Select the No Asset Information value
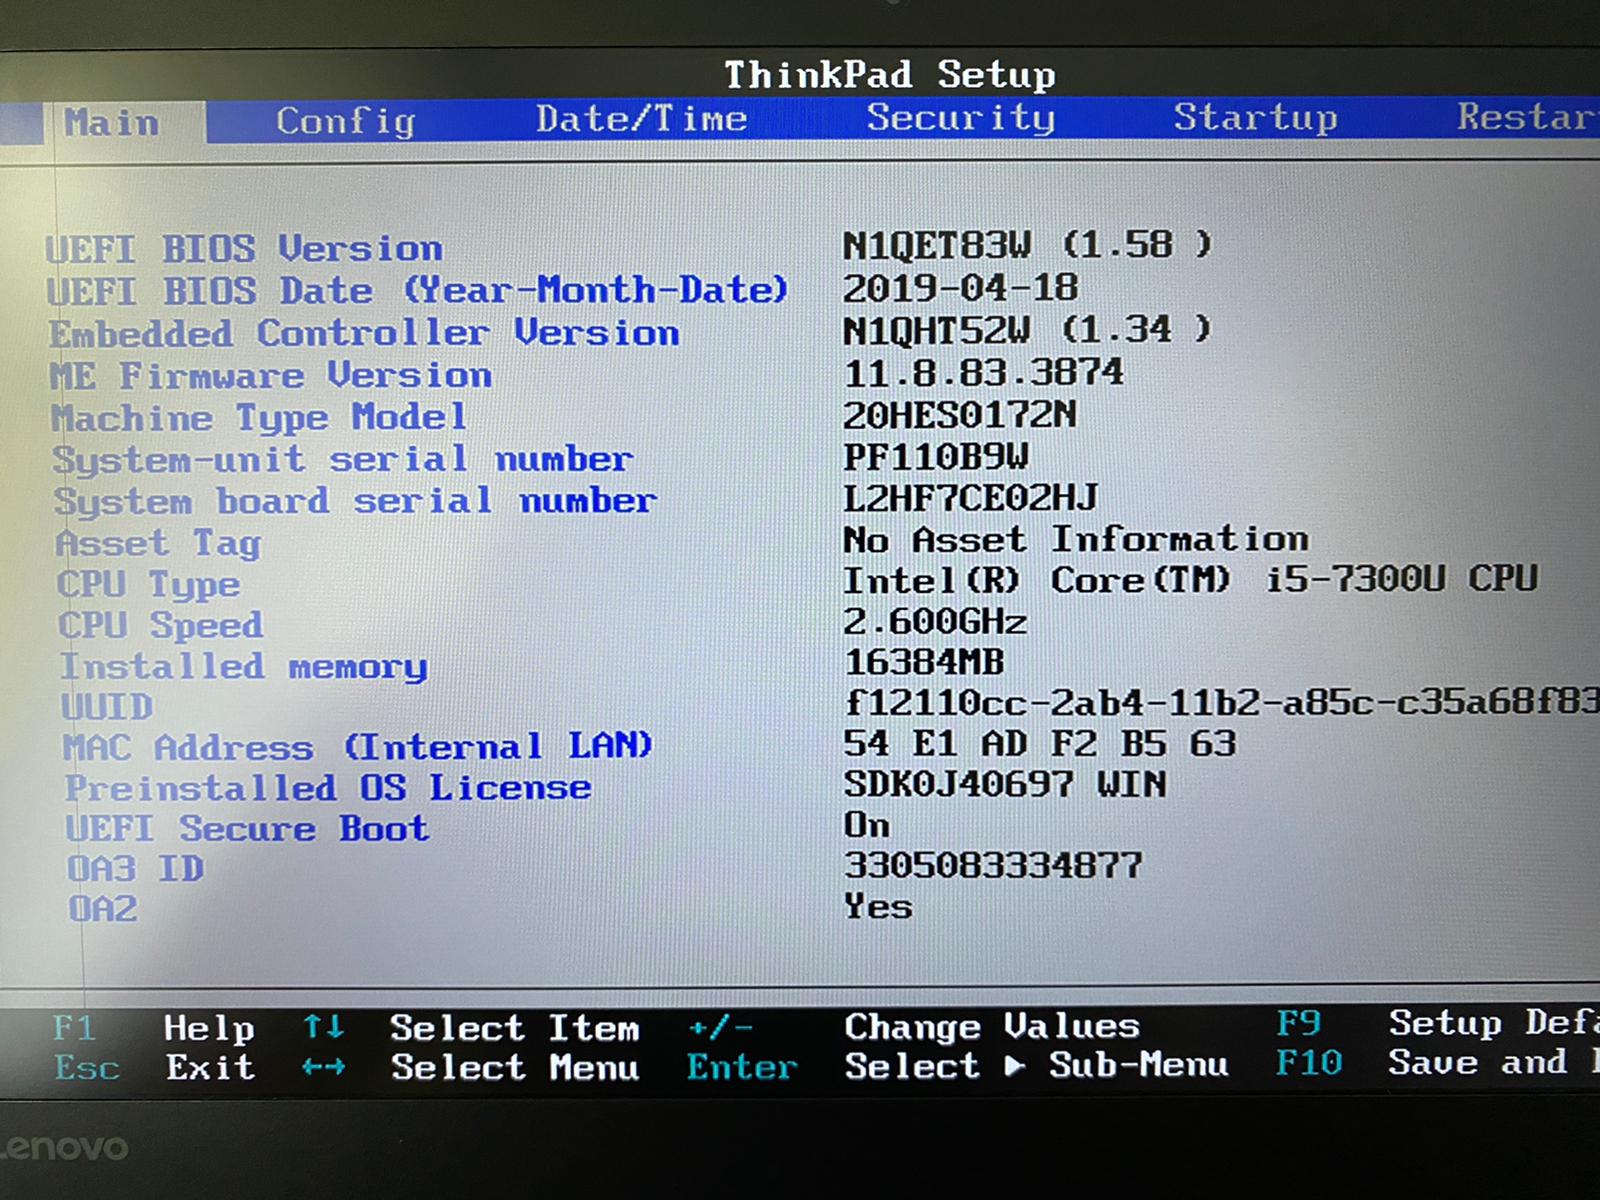 coord(1075,540)
